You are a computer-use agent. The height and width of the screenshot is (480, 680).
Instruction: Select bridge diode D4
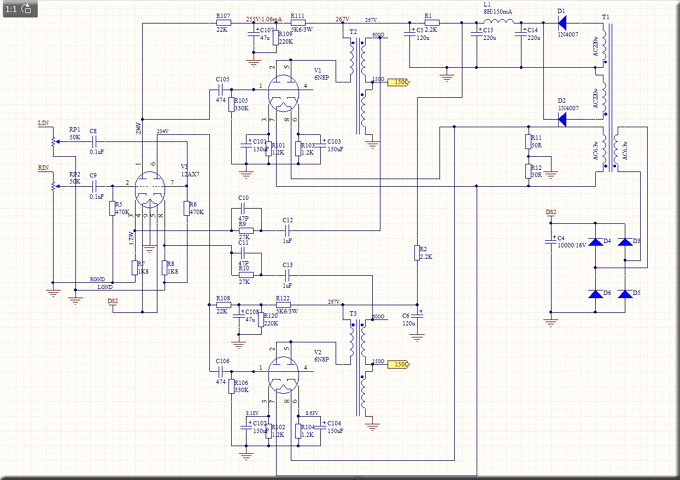[599, 241]
